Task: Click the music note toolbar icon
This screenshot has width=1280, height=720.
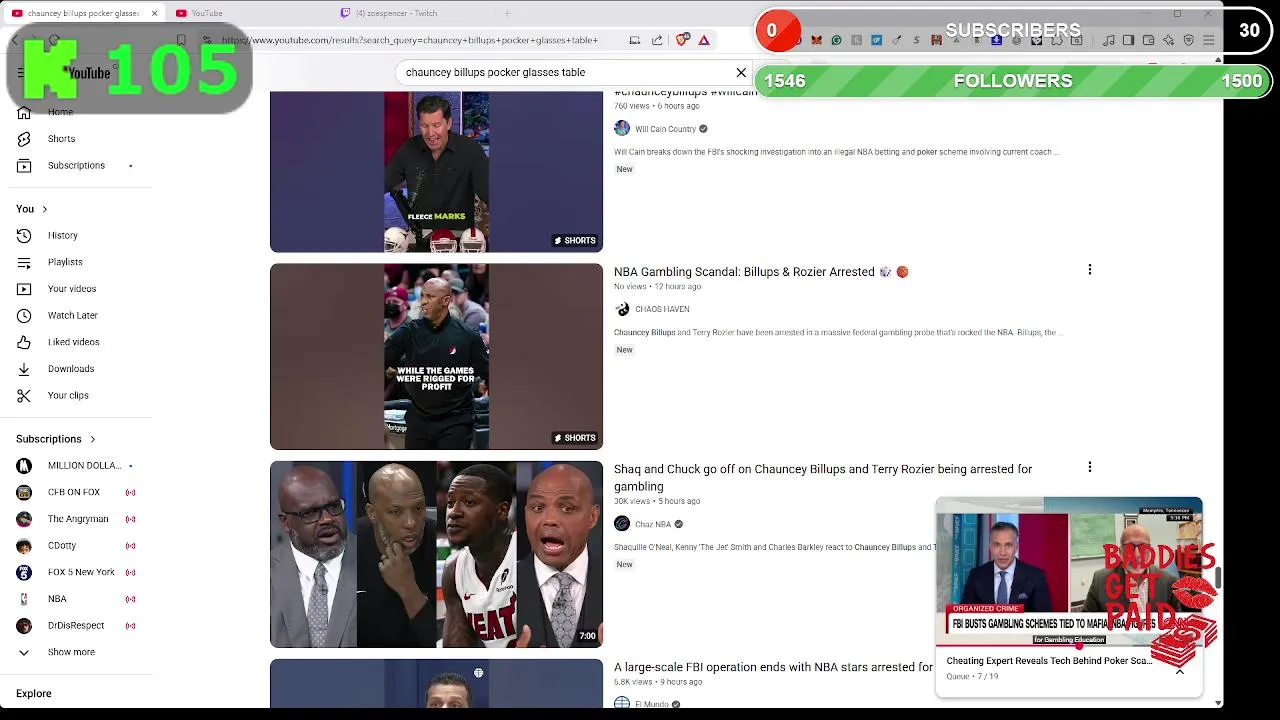Action: pyautogui.click(x=1108, y=40)
